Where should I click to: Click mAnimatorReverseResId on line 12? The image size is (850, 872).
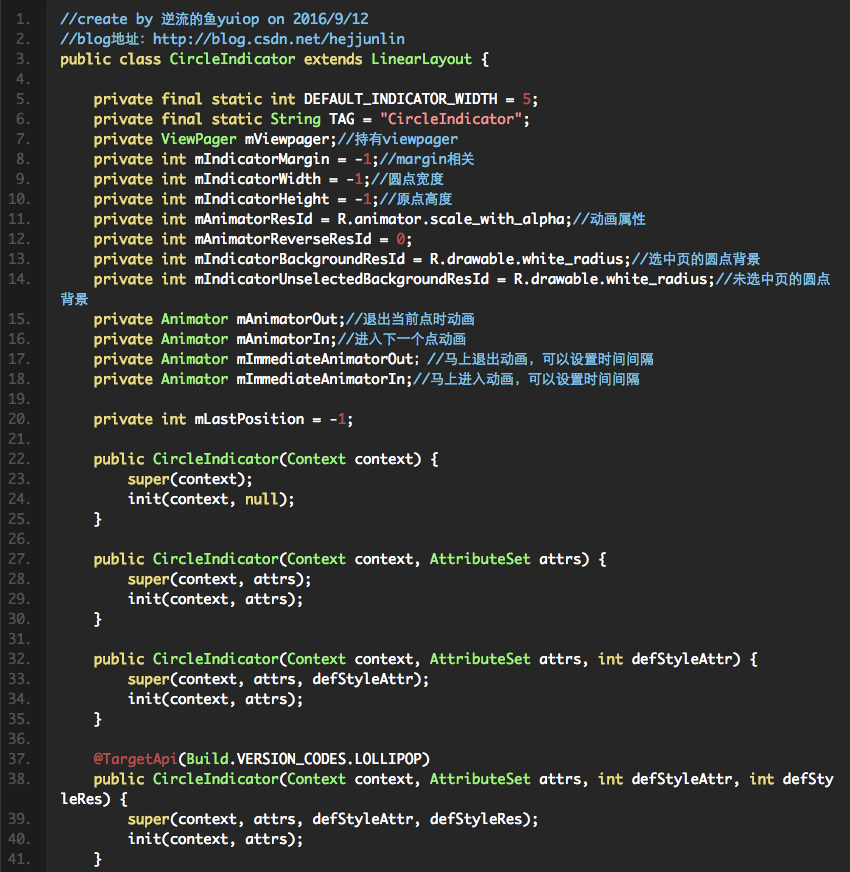(x=283, y=239)
